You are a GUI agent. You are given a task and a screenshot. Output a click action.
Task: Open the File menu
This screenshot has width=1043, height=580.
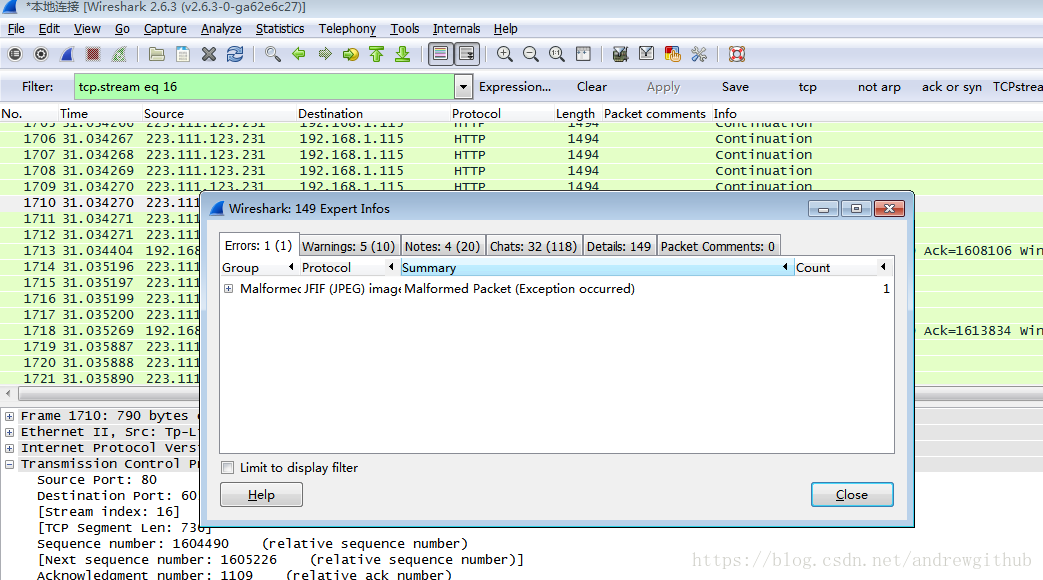click(16, 29)
